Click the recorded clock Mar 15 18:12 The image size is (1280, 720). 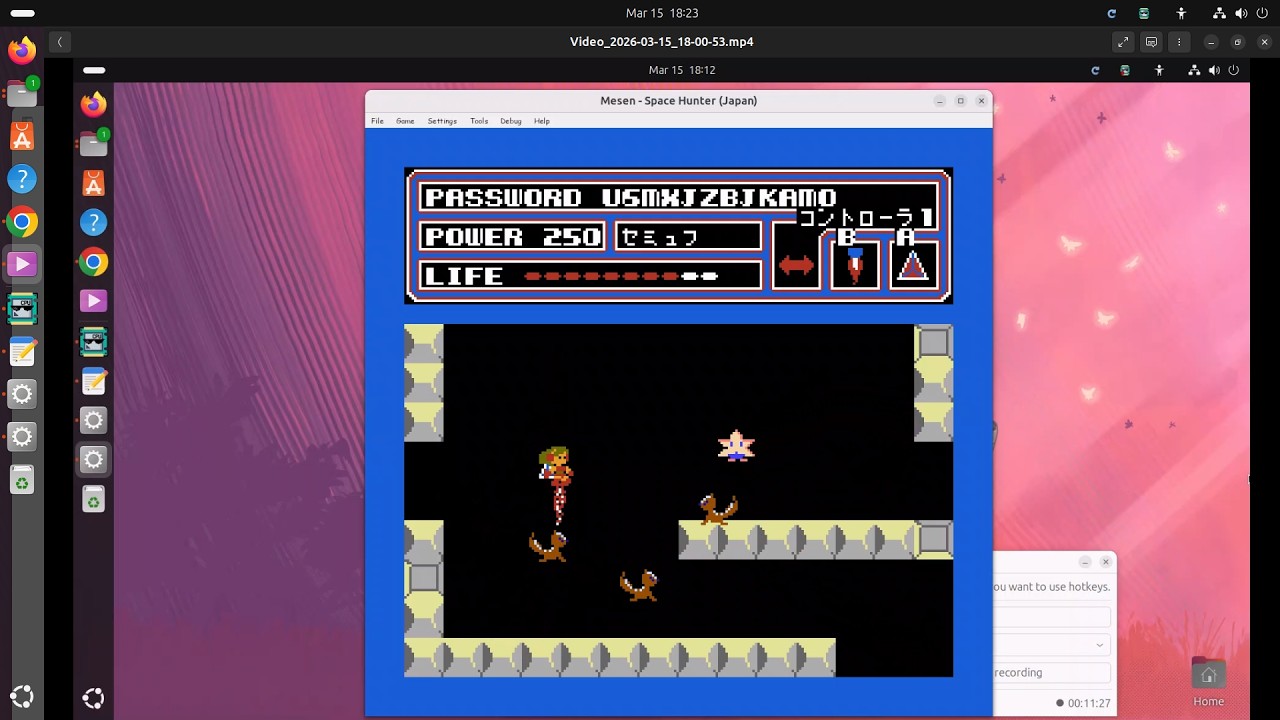pyautogui.click(x=682, y=70)
